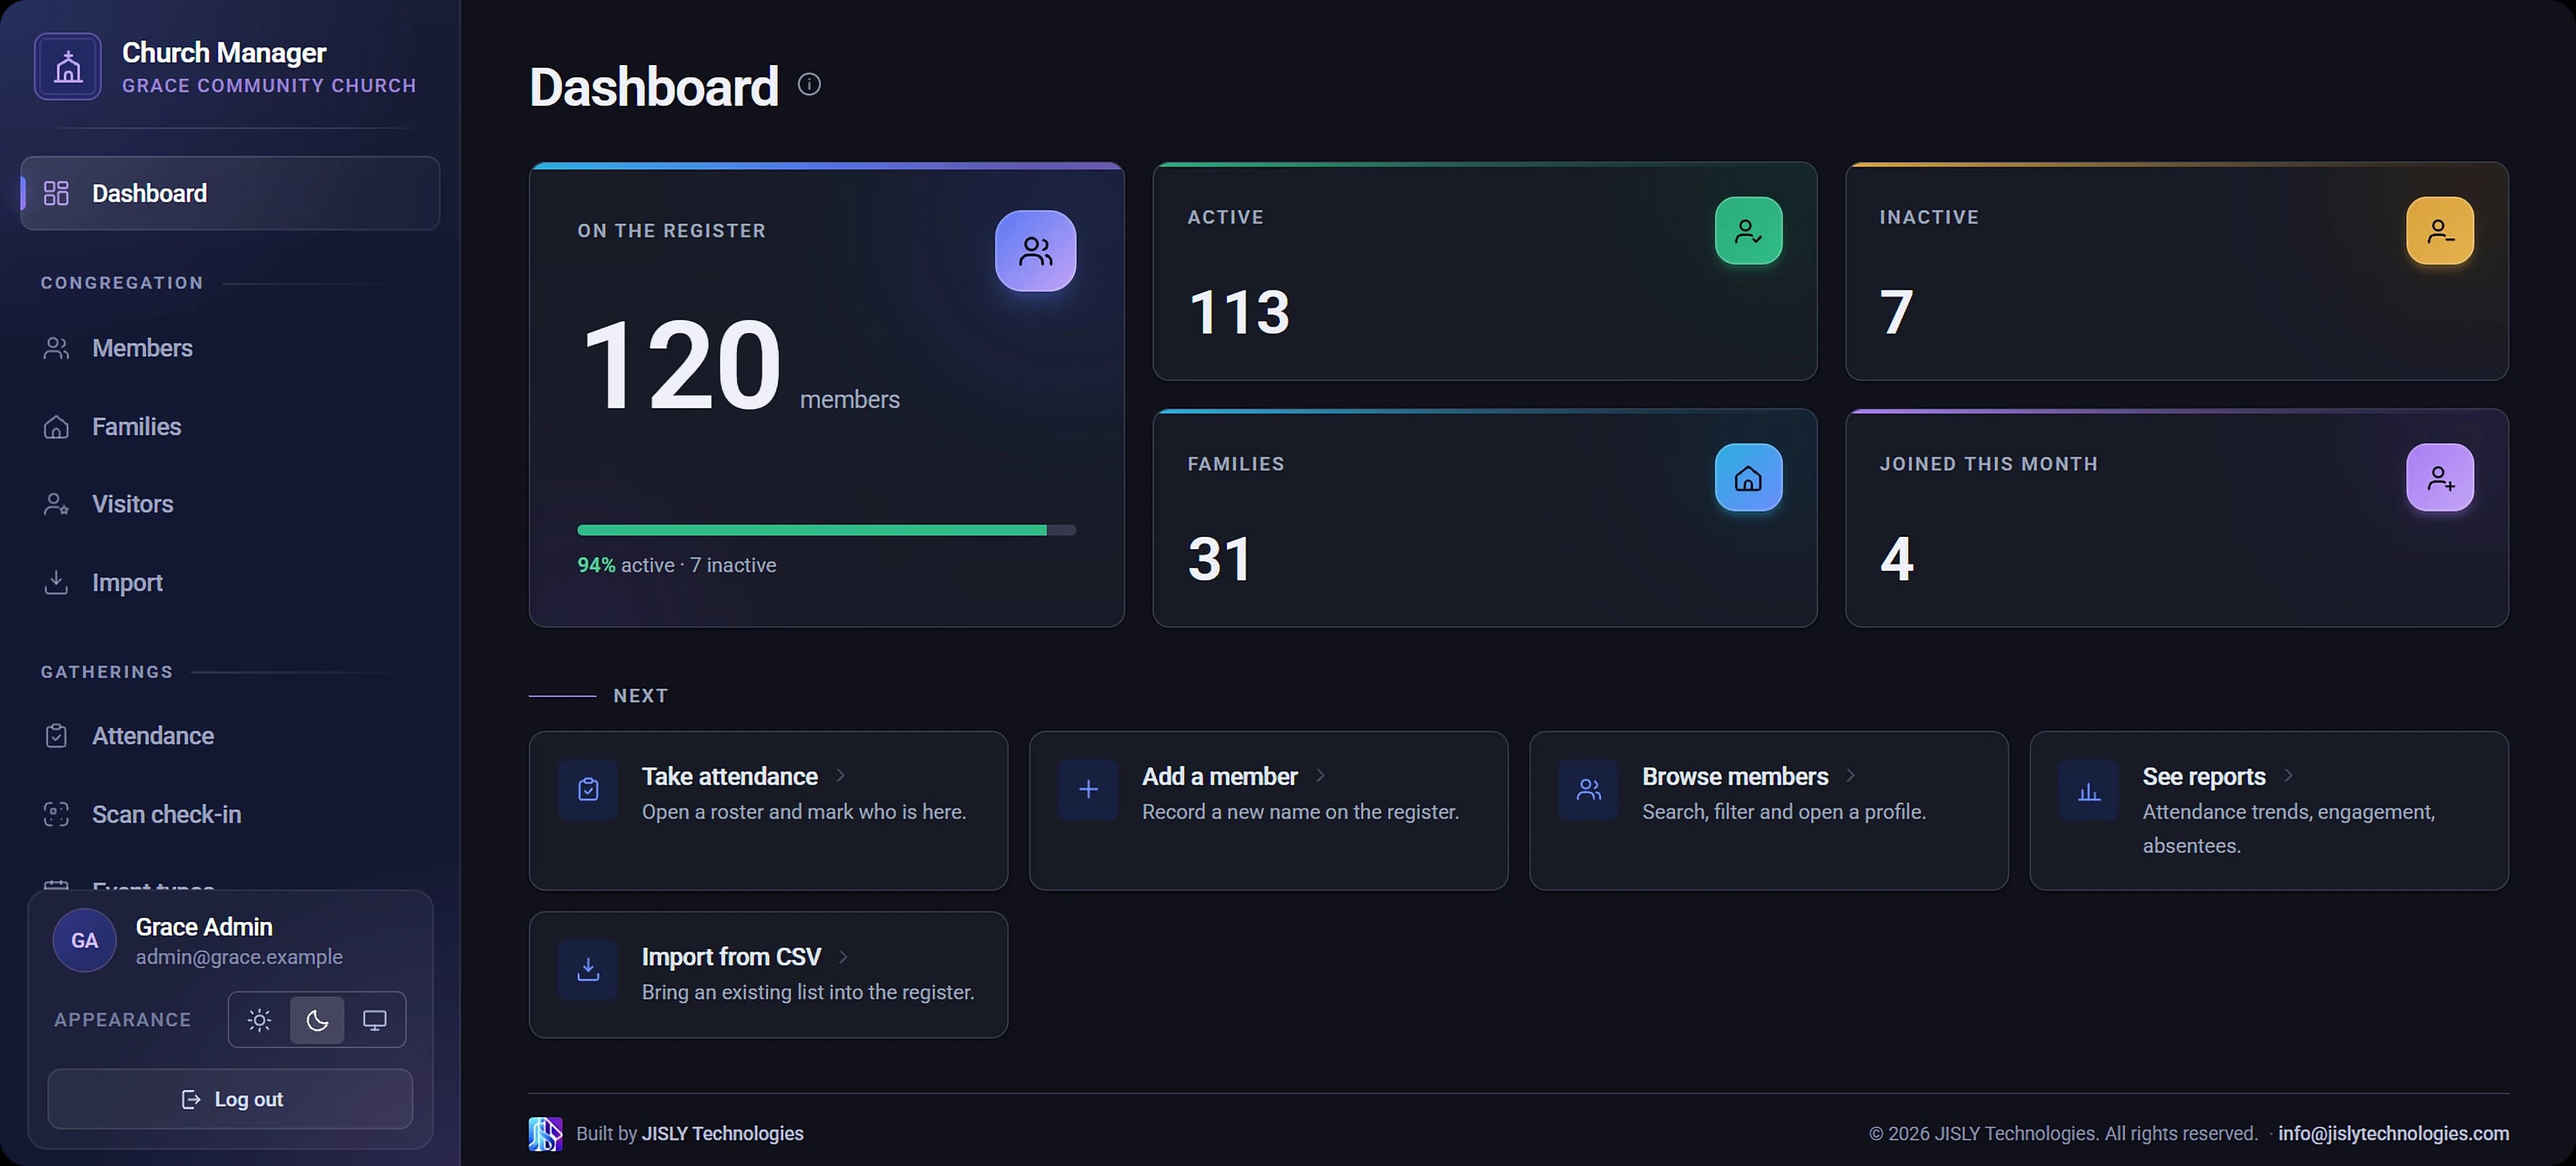
Task: Open the Import from CSV card title
Action: click(731, 957)
